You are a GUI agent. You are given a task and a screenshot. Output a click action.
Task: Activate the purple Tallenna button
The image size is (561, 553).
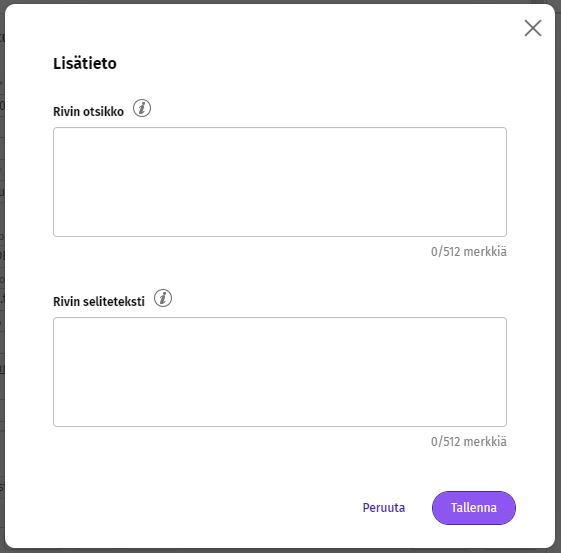click(x=474, y=508)
